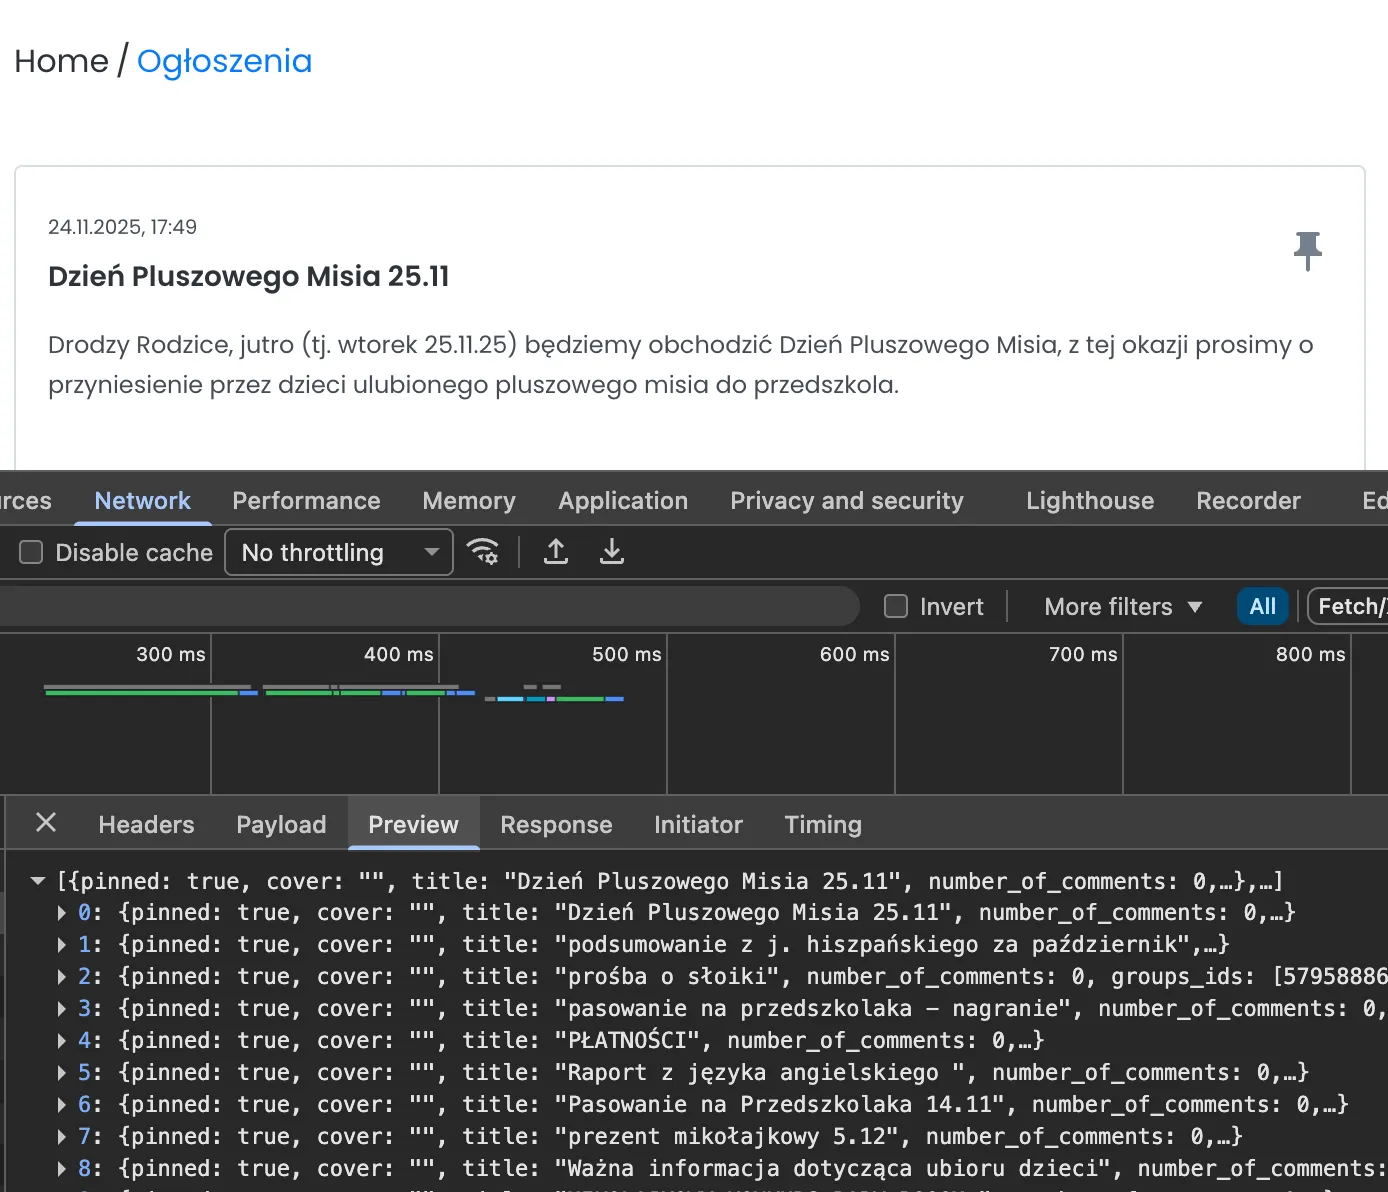Enable the Invert filter checkbox

[896, 606]
